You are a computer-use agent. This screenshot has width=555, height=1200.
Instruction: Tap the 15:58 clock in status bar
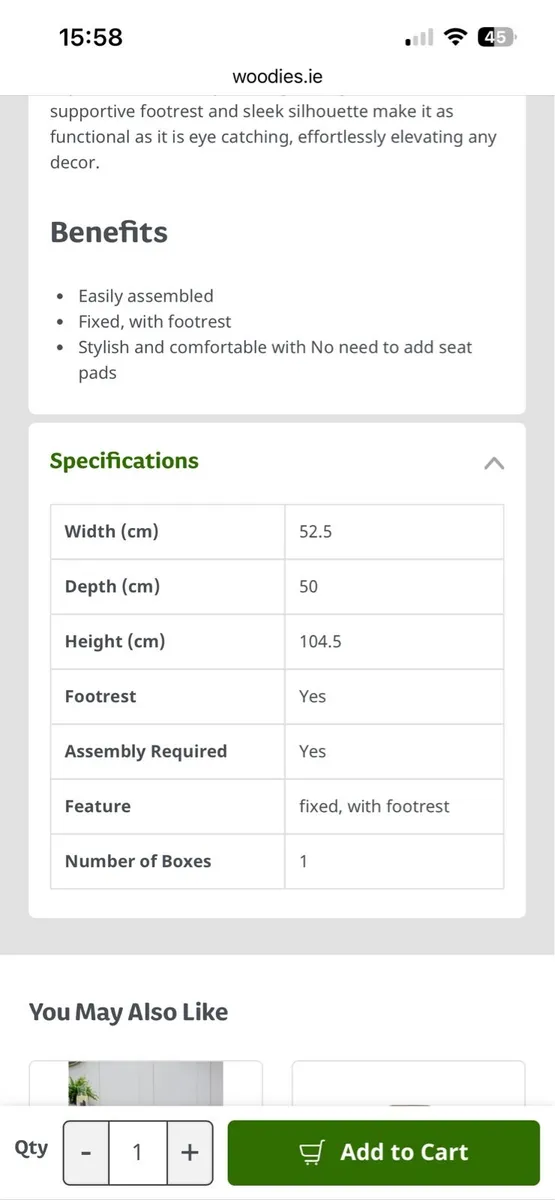tap(91, 37)
